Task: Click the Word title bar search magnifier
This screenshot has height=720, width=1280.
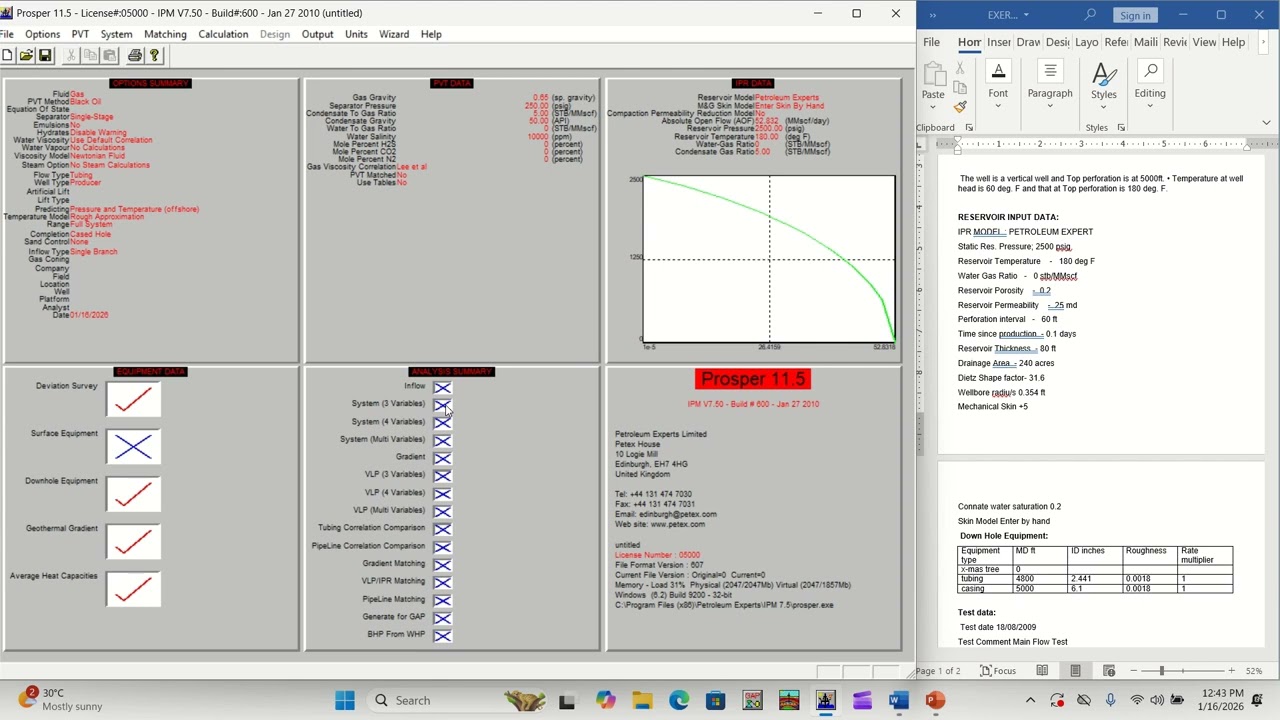Action: click(x=1090, y=15)
